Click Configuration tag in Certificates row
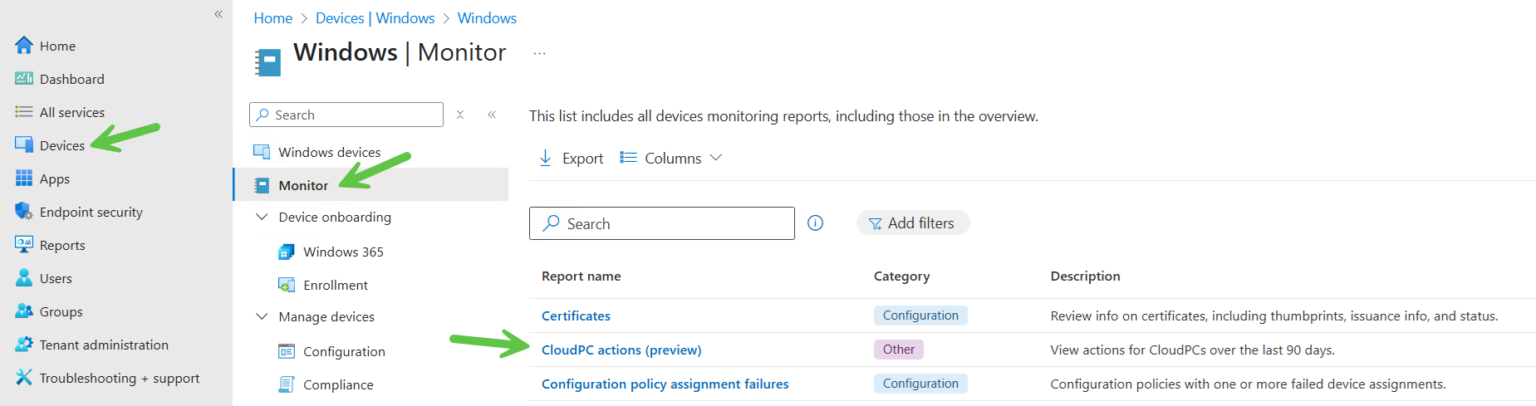This screenshot has height=406, width=1536. tap(921, 315)
